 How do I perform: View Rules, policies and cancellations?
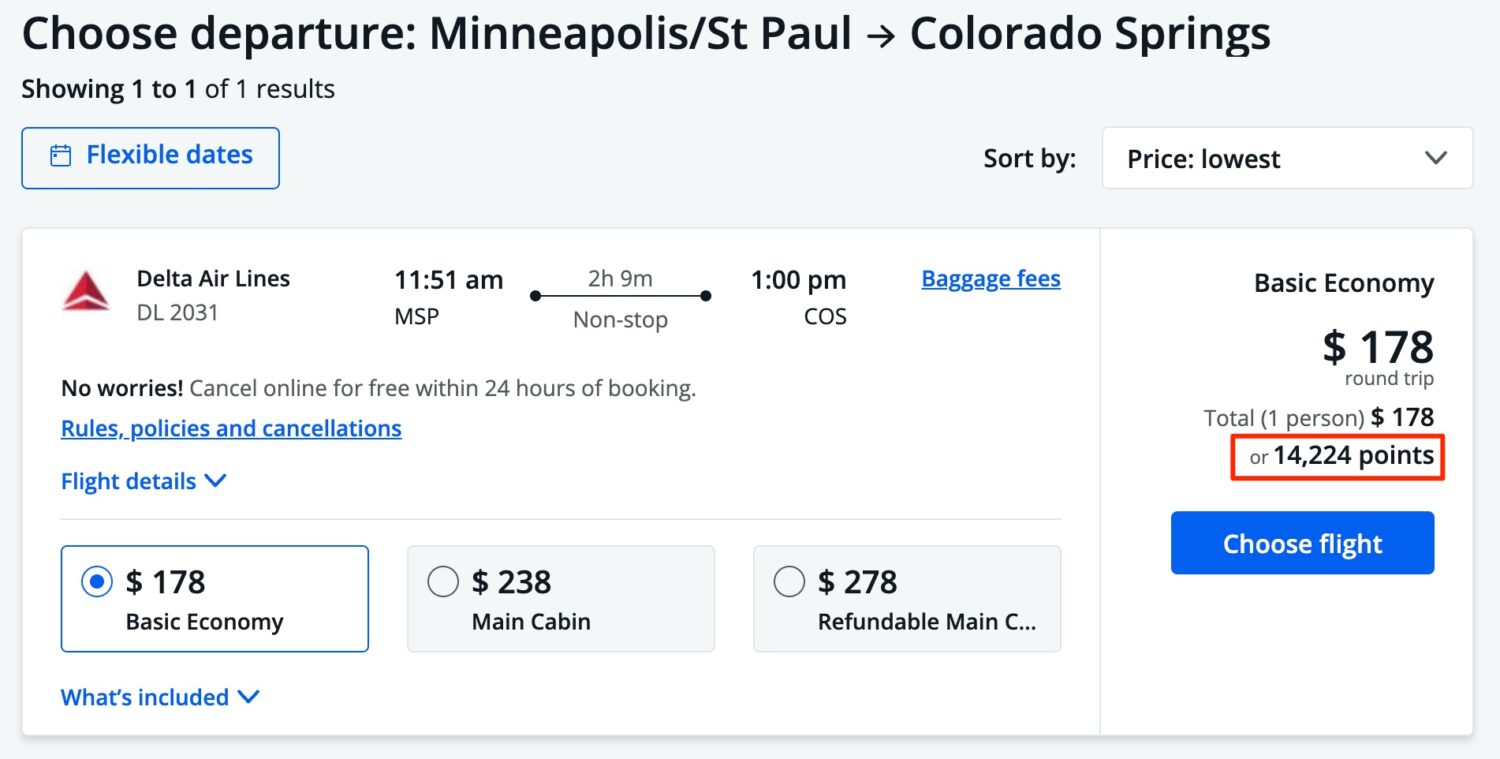point(230,428)
